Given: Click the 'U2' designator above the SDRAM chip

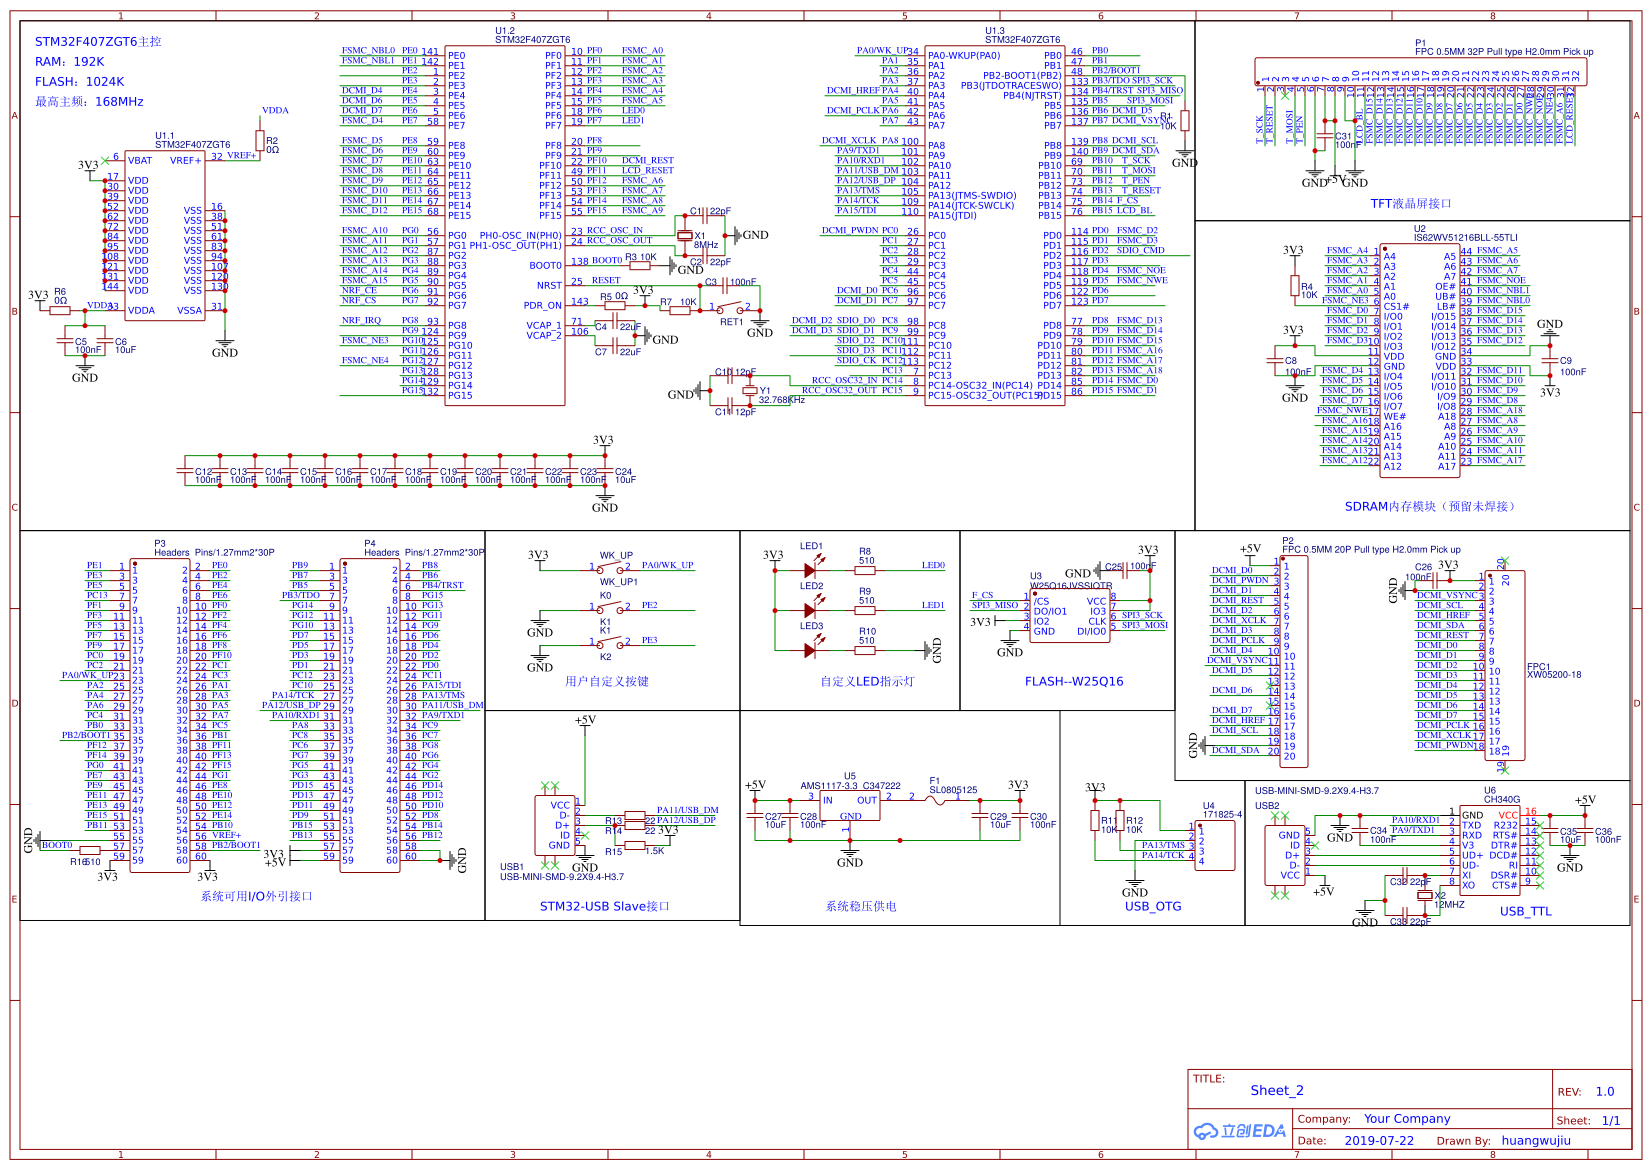Looking at the screenshot, I should point(1420,229).
